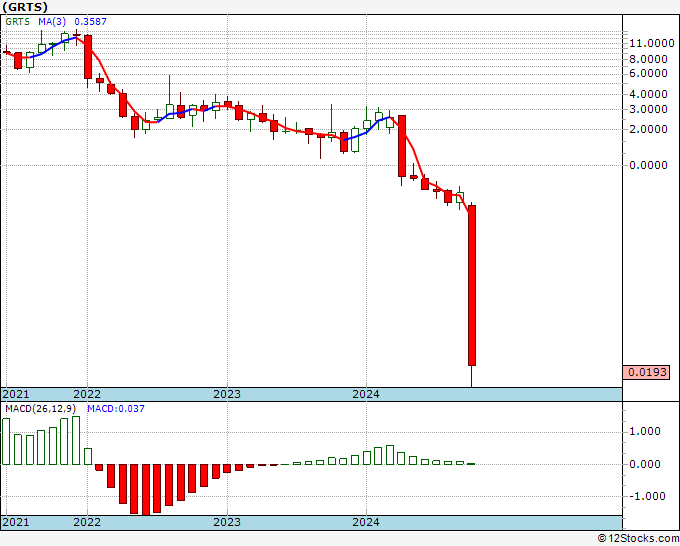680x546 pixels.
Task: Click the 2.0000 price axis label
Action: tap(648, 129)
